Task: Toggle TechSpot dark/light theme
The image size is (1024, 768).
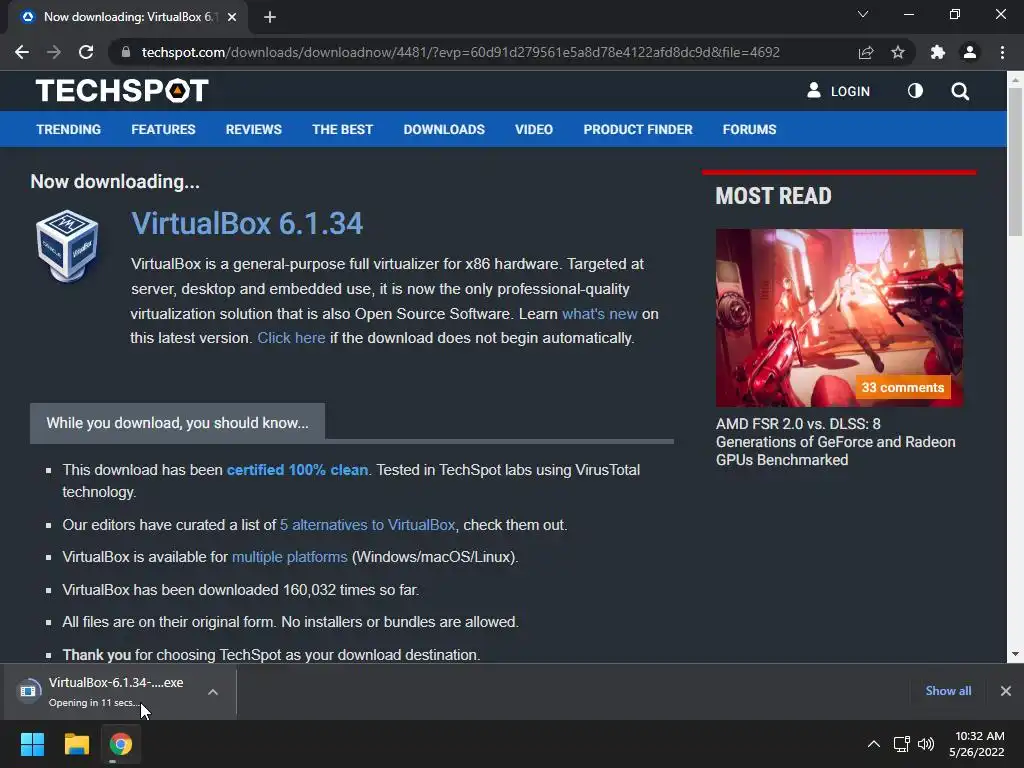Action: click(x=916, y=91)
